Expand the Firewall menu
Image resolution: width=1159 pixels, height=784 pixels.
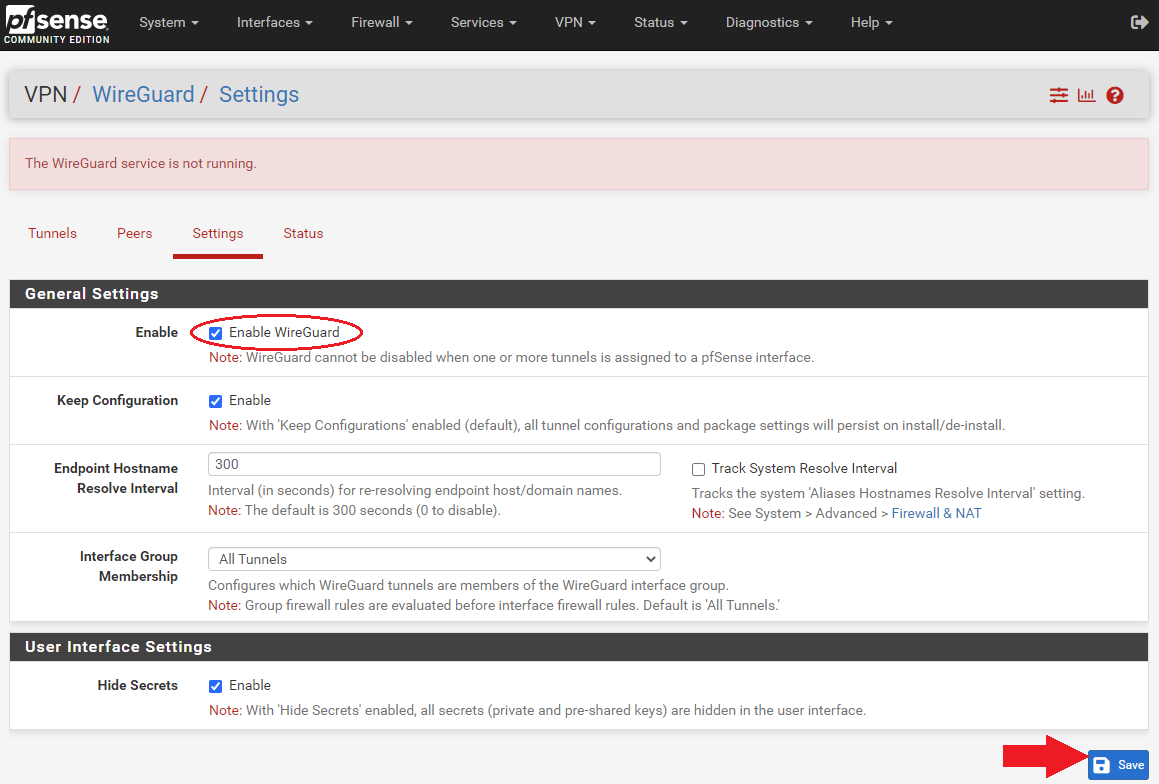tap(381, 23)
